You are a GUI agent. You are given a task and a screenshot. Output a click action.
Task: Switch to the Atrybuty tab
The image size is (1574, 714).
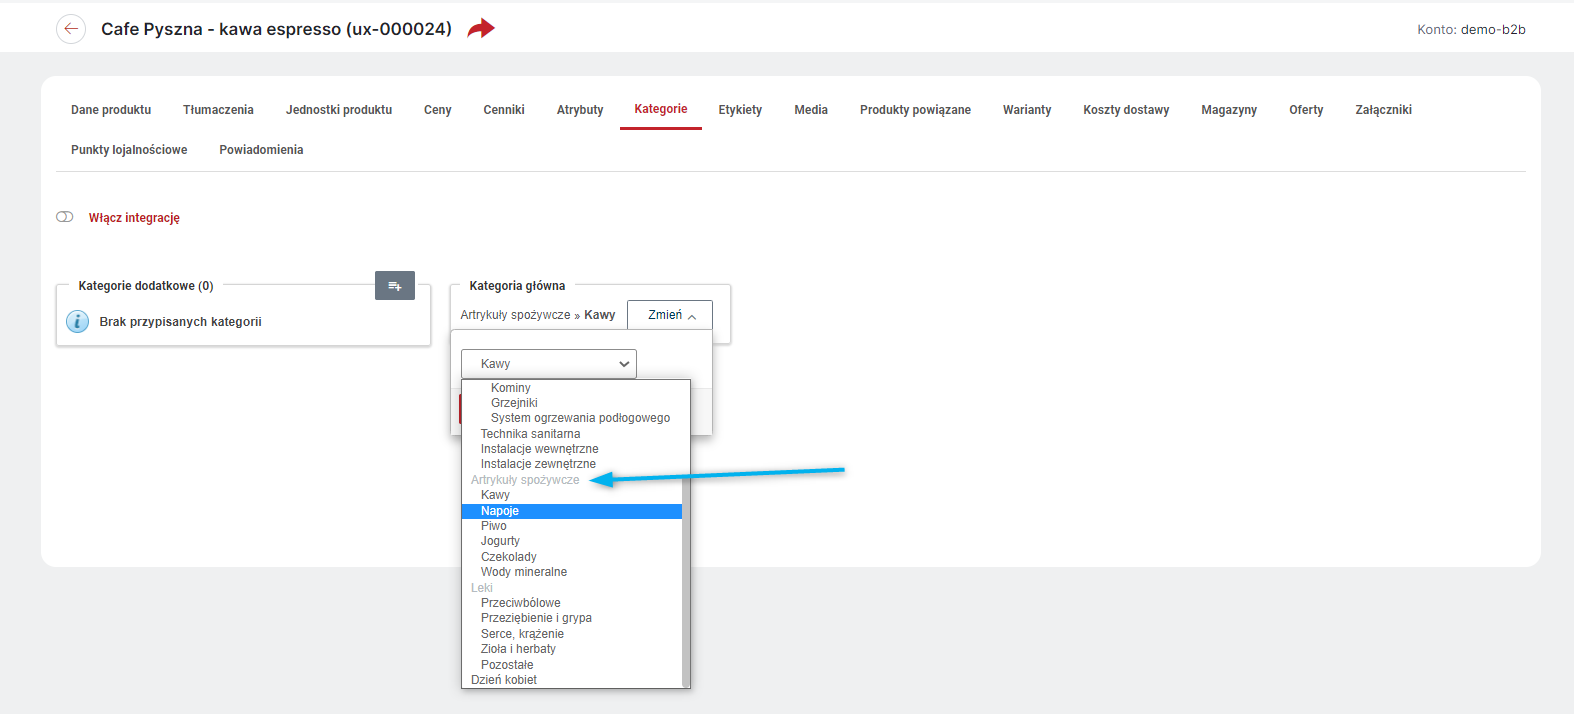click(x=580, y=110)
